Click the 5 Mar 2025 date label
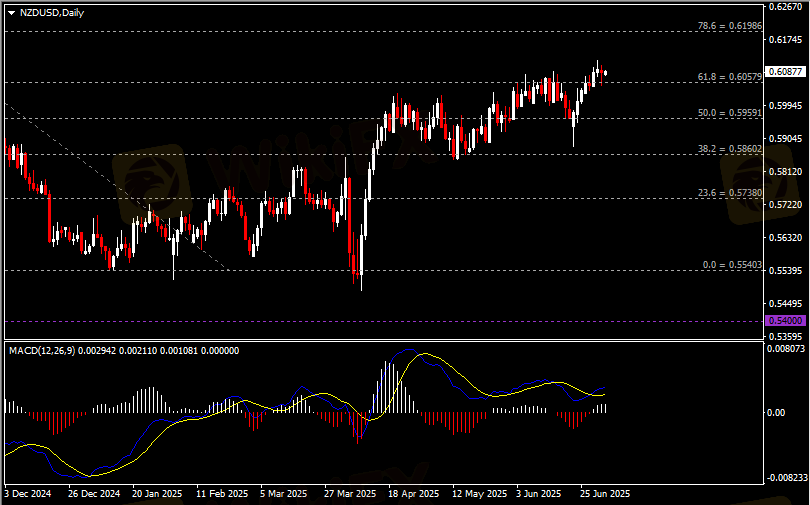This screenshot has height=505, width=810. 284,494
